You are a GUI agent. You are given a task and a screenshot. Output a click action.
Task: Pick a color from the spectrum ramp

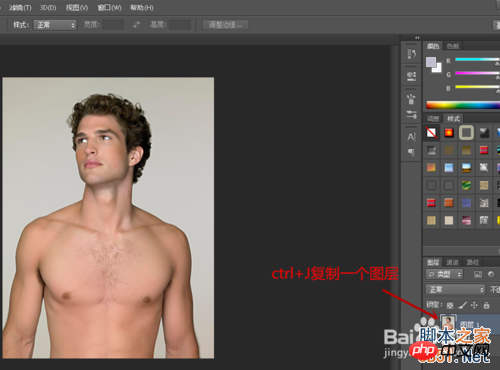click(463, 105)
